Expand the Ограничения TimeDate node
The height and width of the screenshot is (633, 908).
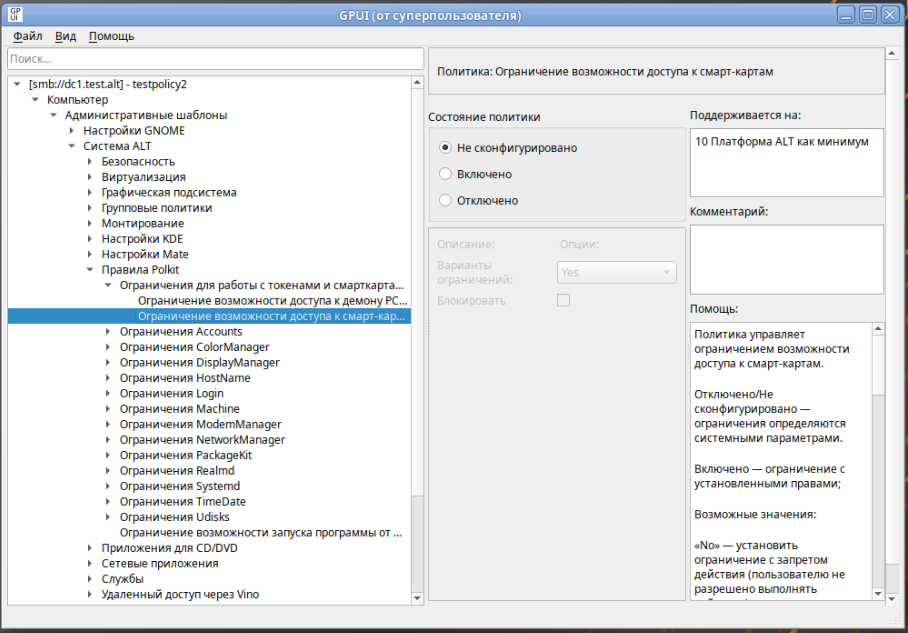point(108,501)
